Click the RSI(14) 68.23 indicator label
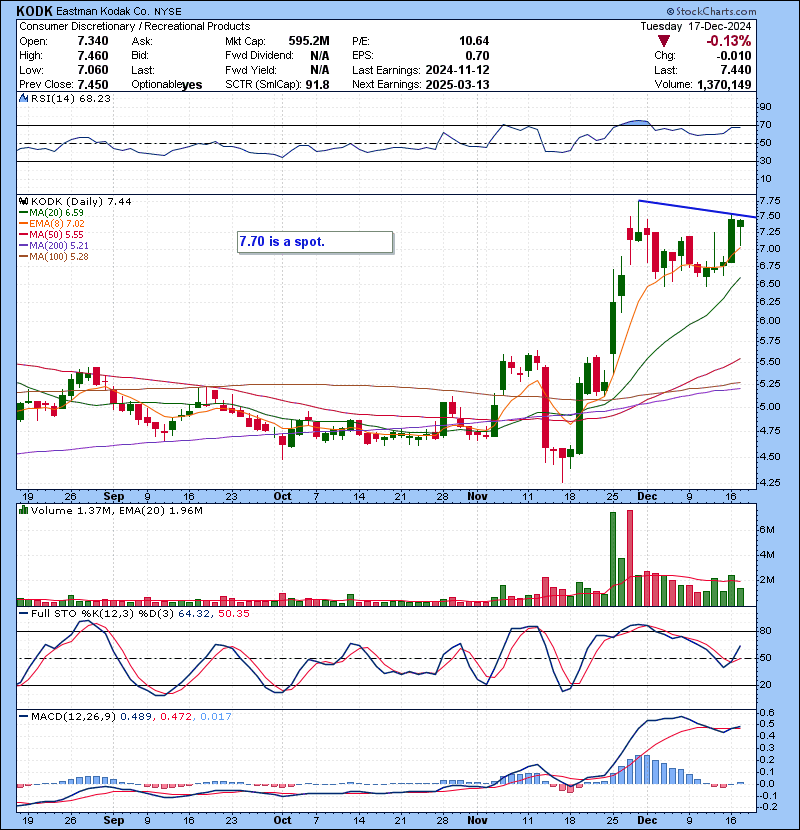 pos(70,98)
